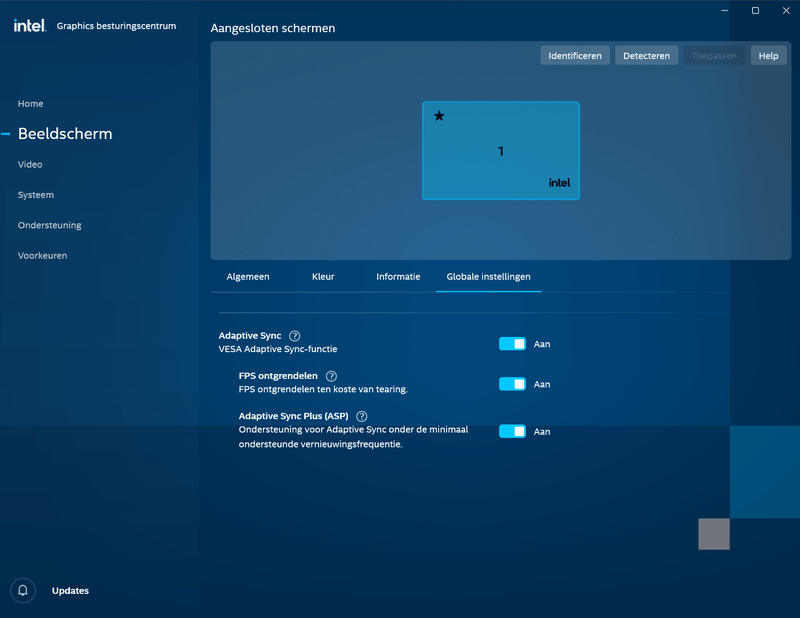The width and height of the screenshot is (800, 618).
Task: Open the Adaptive Sync help tooltip icon
Action: (x=294, y=336)
